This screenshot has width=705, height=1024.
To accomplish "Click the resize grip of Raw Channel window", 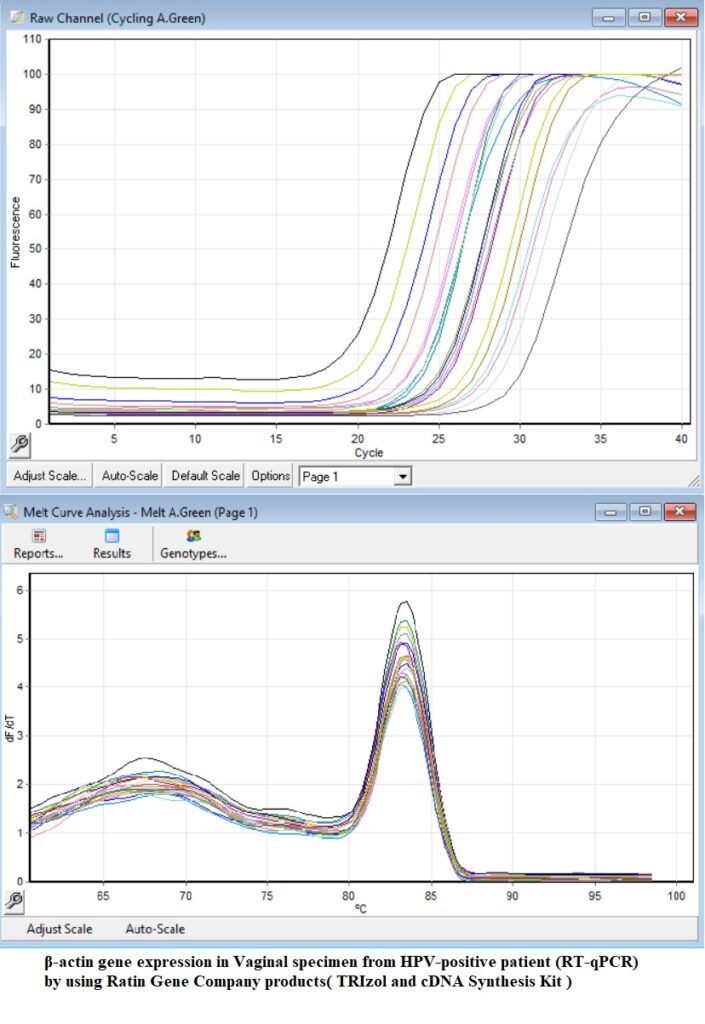I will [x=693, y=481].
